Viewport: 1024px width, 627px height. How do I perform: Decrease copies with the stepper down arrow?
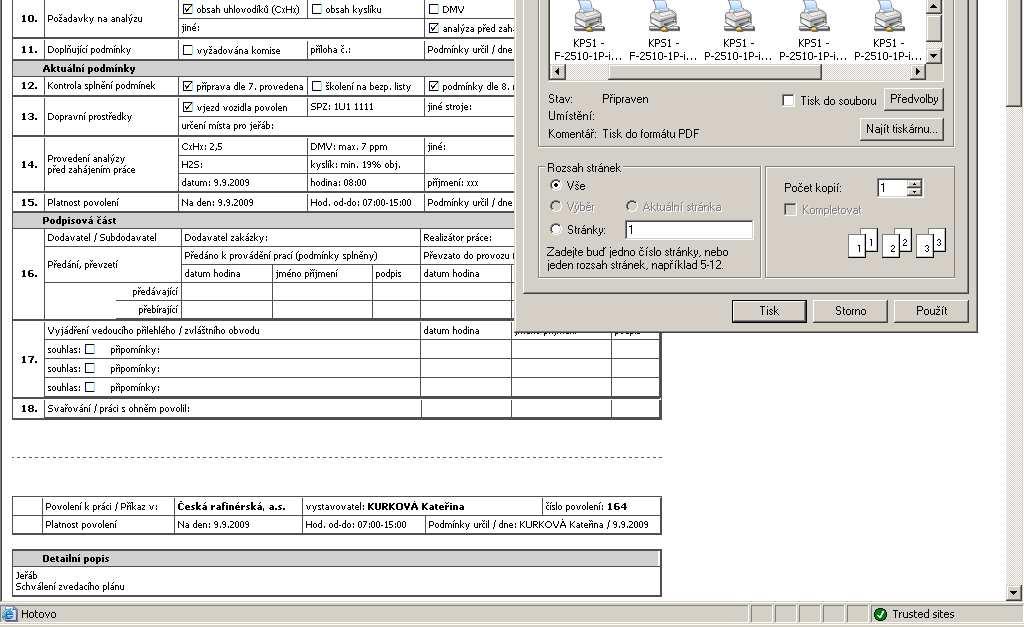click(x=915, y=192)
